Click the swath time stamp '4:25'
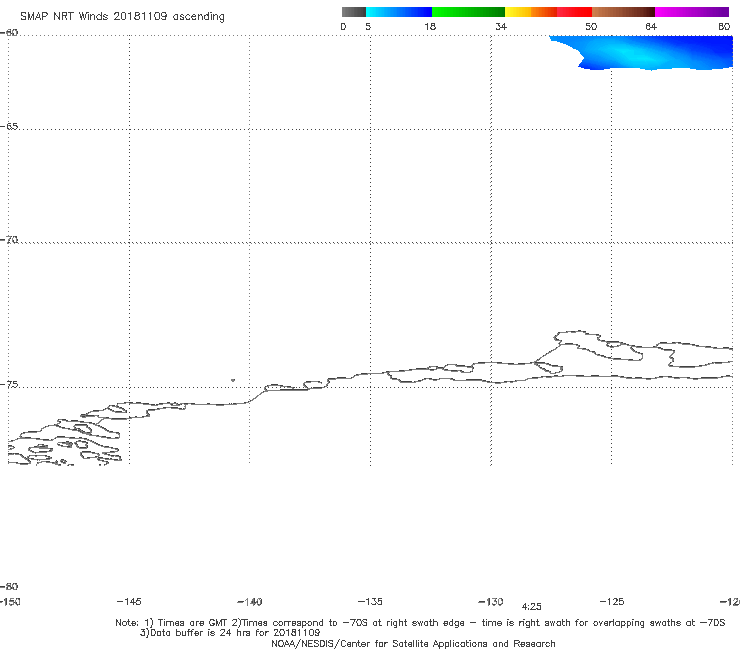 coord(531,607)
